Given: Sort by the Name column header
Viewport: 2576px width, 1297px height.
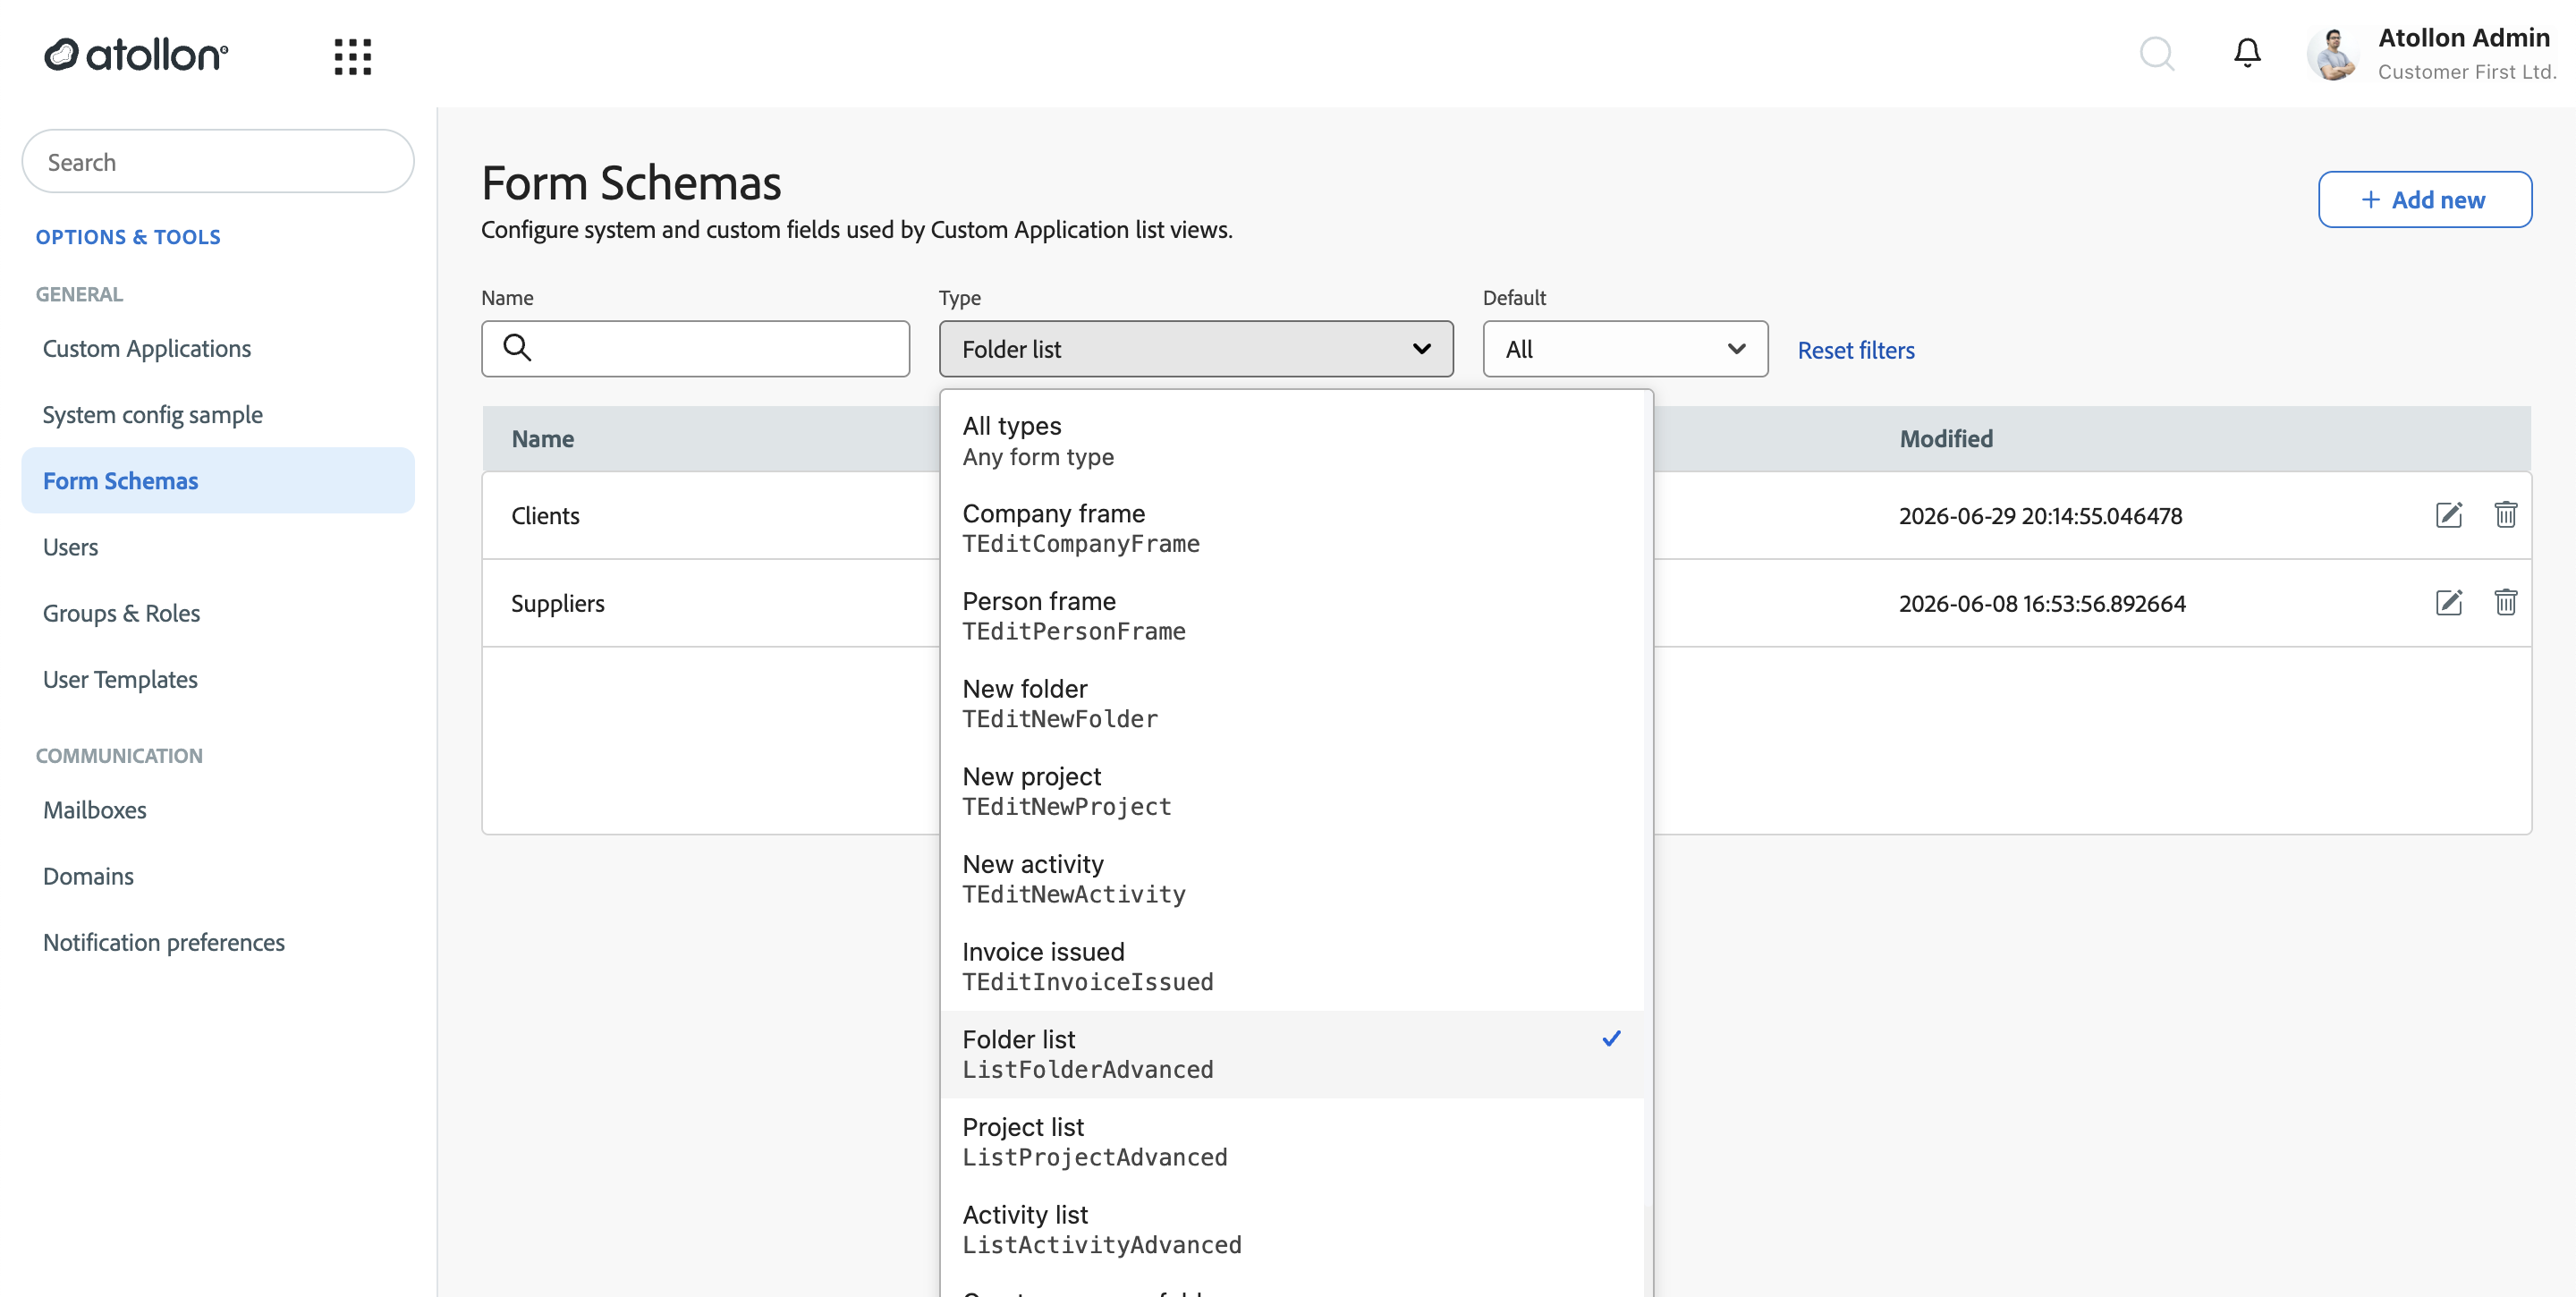Looking at the screenshot, I should pyautogui.click(x=543, y=438).
